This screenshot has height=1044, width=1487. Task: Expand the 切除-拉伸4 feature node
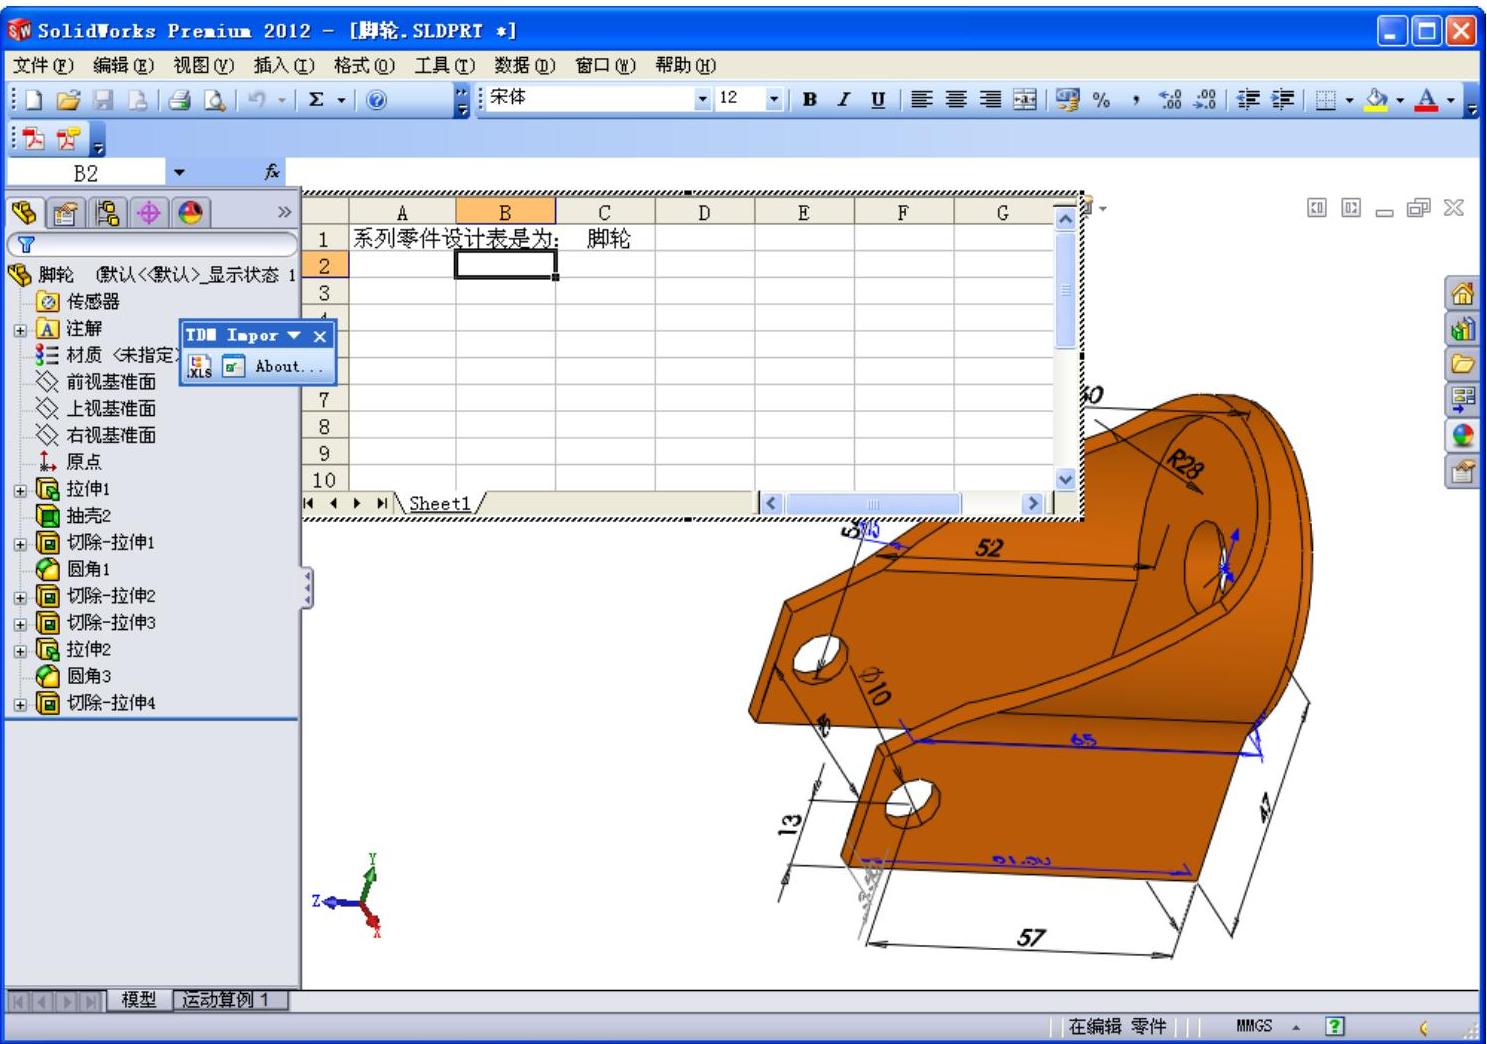point(20,705)
